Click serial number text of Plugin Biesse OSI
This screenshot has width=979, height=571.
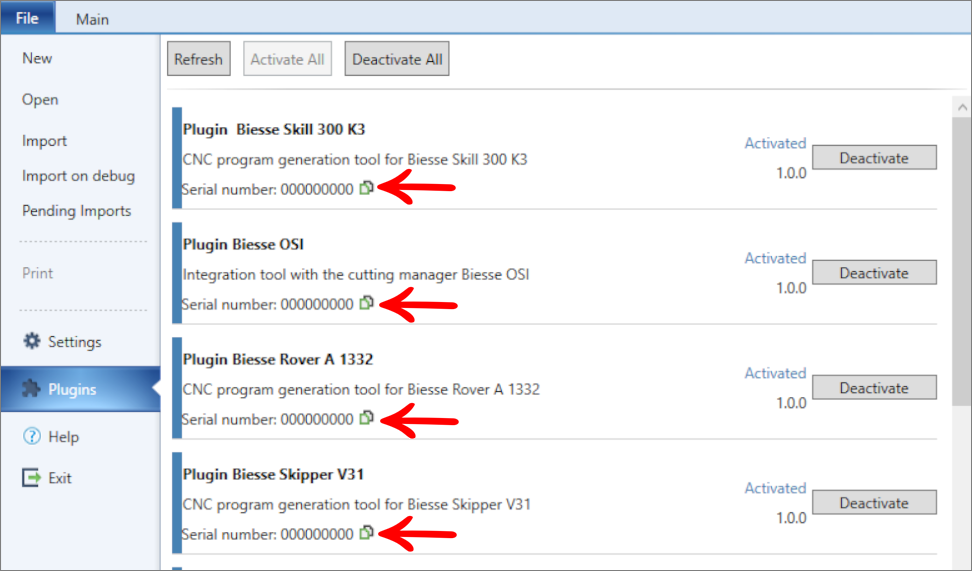(x=267, y=304)
